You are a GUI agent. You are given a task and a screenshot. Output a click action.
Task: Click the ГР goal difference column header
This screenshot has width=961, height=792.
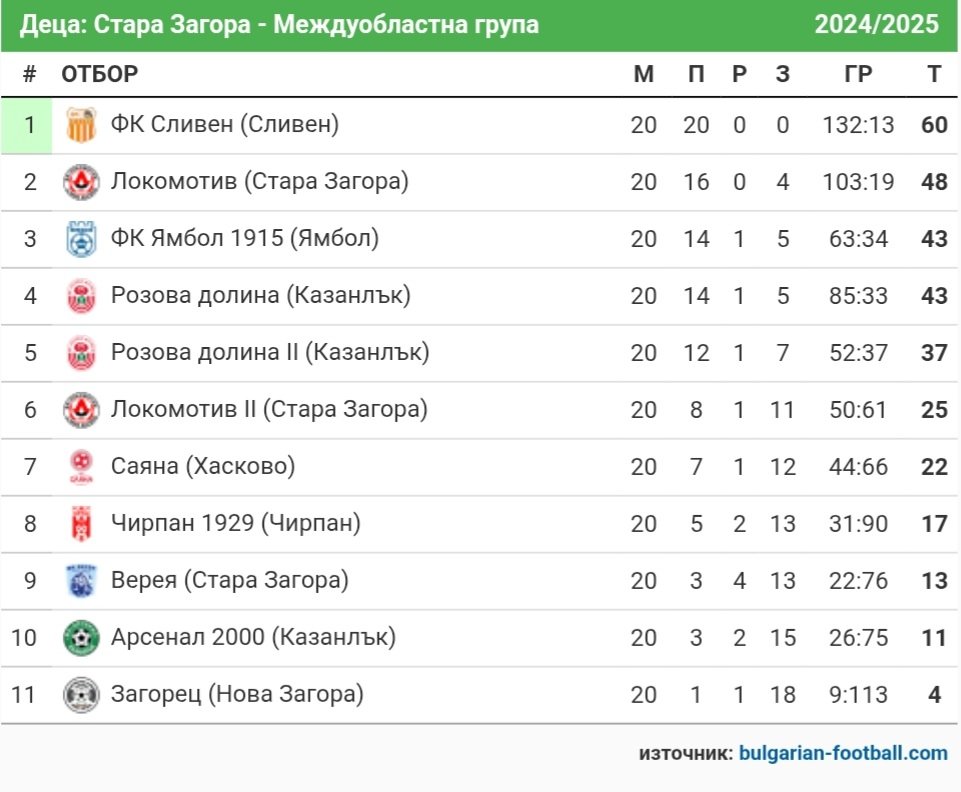(858, 74)
